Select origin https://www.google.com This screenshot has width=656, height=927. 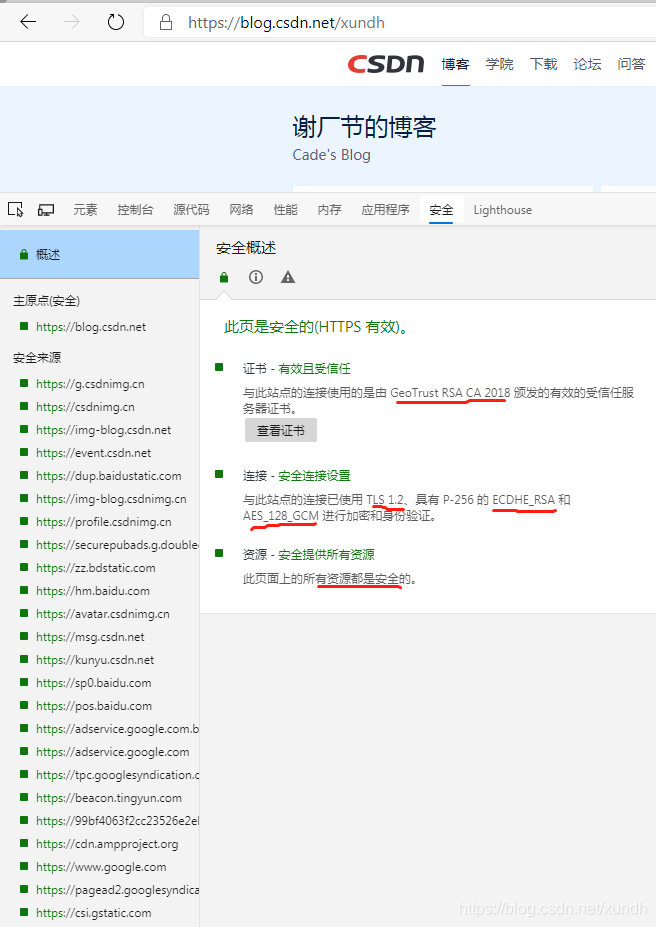[101, 867]
